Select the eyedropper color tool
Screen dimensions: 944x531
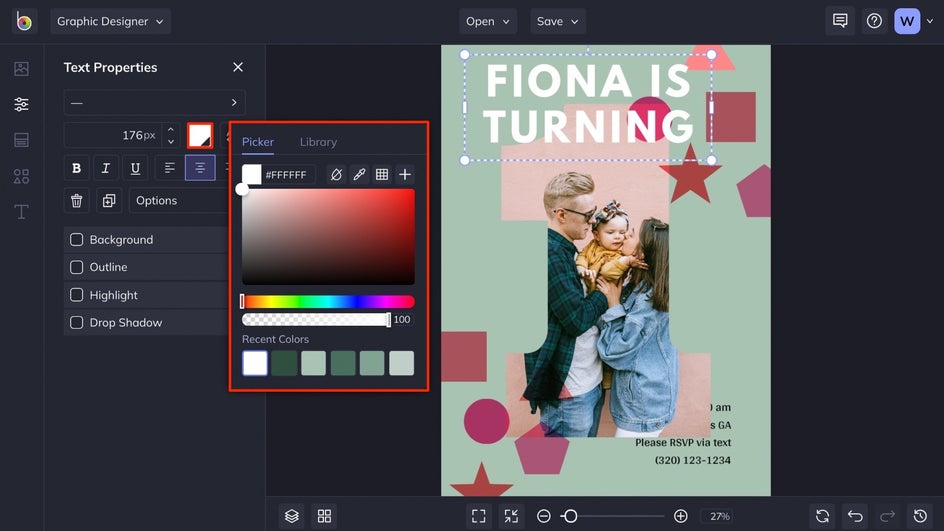[x=359, y=175]
